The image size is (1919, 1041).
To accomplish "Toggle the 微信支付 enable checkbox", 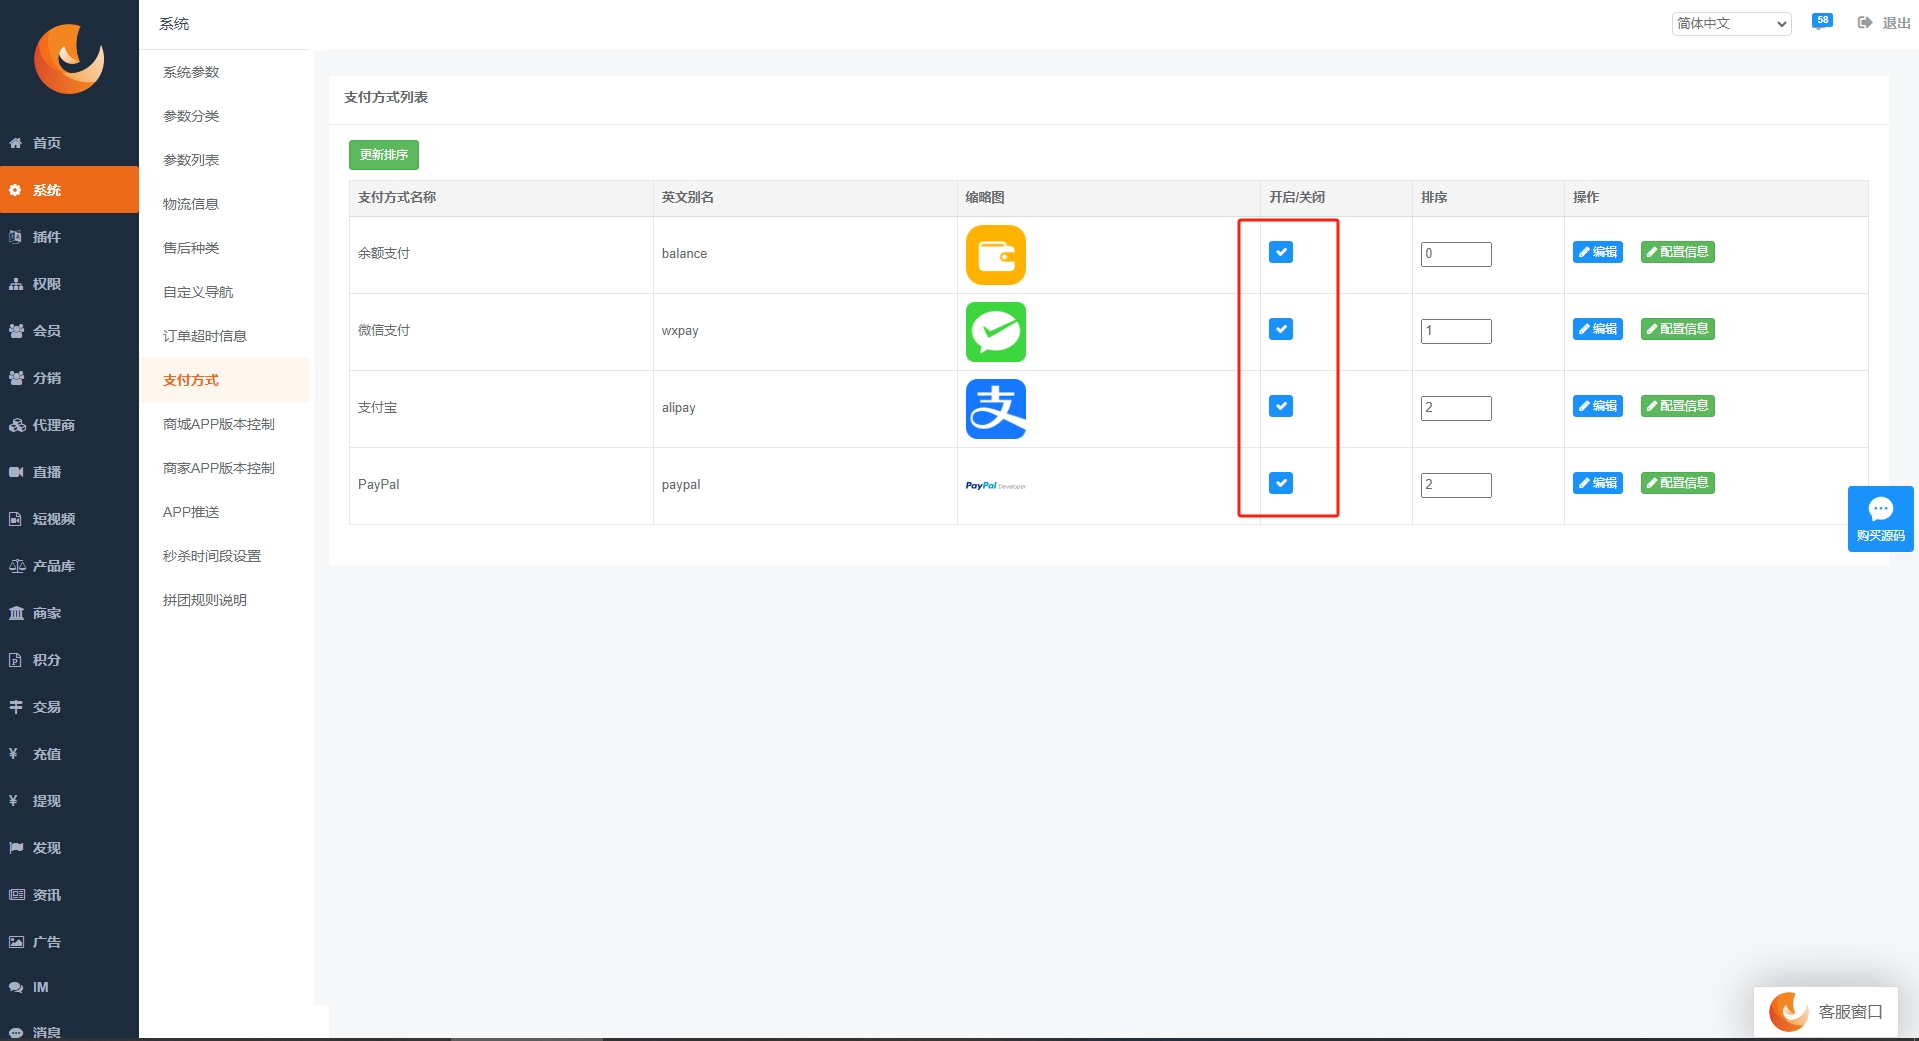I will tap(1281, 329).
